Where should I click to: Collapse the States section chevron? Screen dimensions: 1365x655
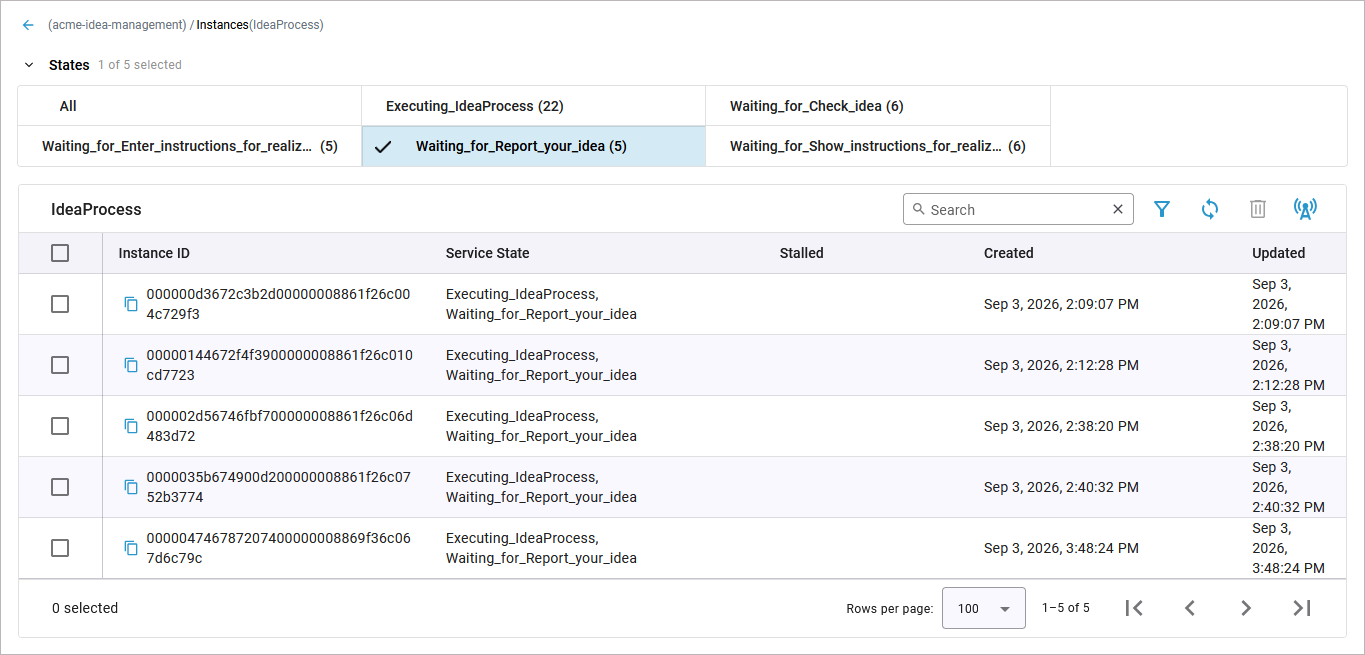(x=29, y=65)
